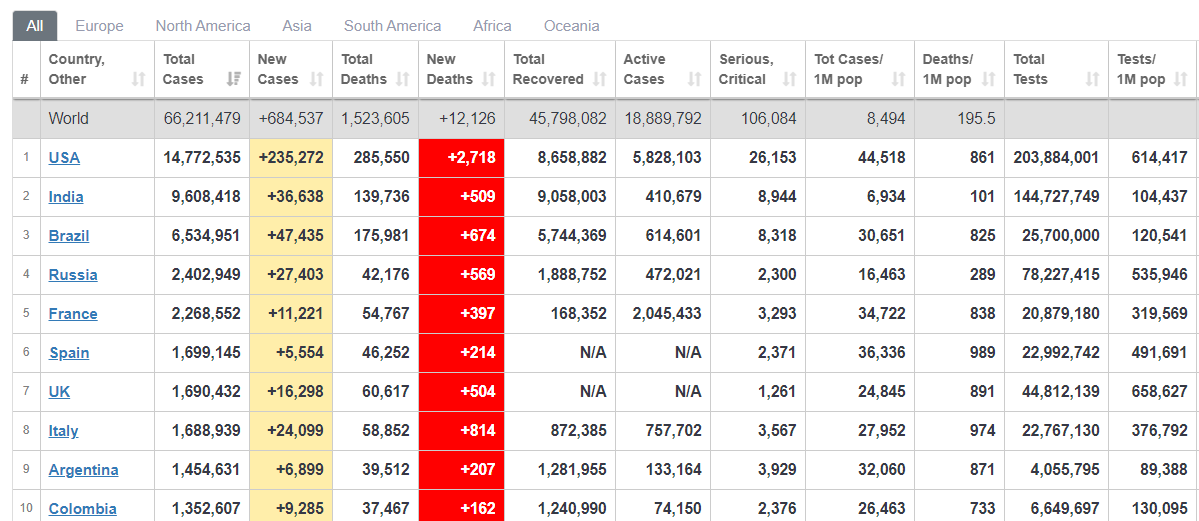Show the Oceania tab

pyautogui.click(x=571, y=26)
